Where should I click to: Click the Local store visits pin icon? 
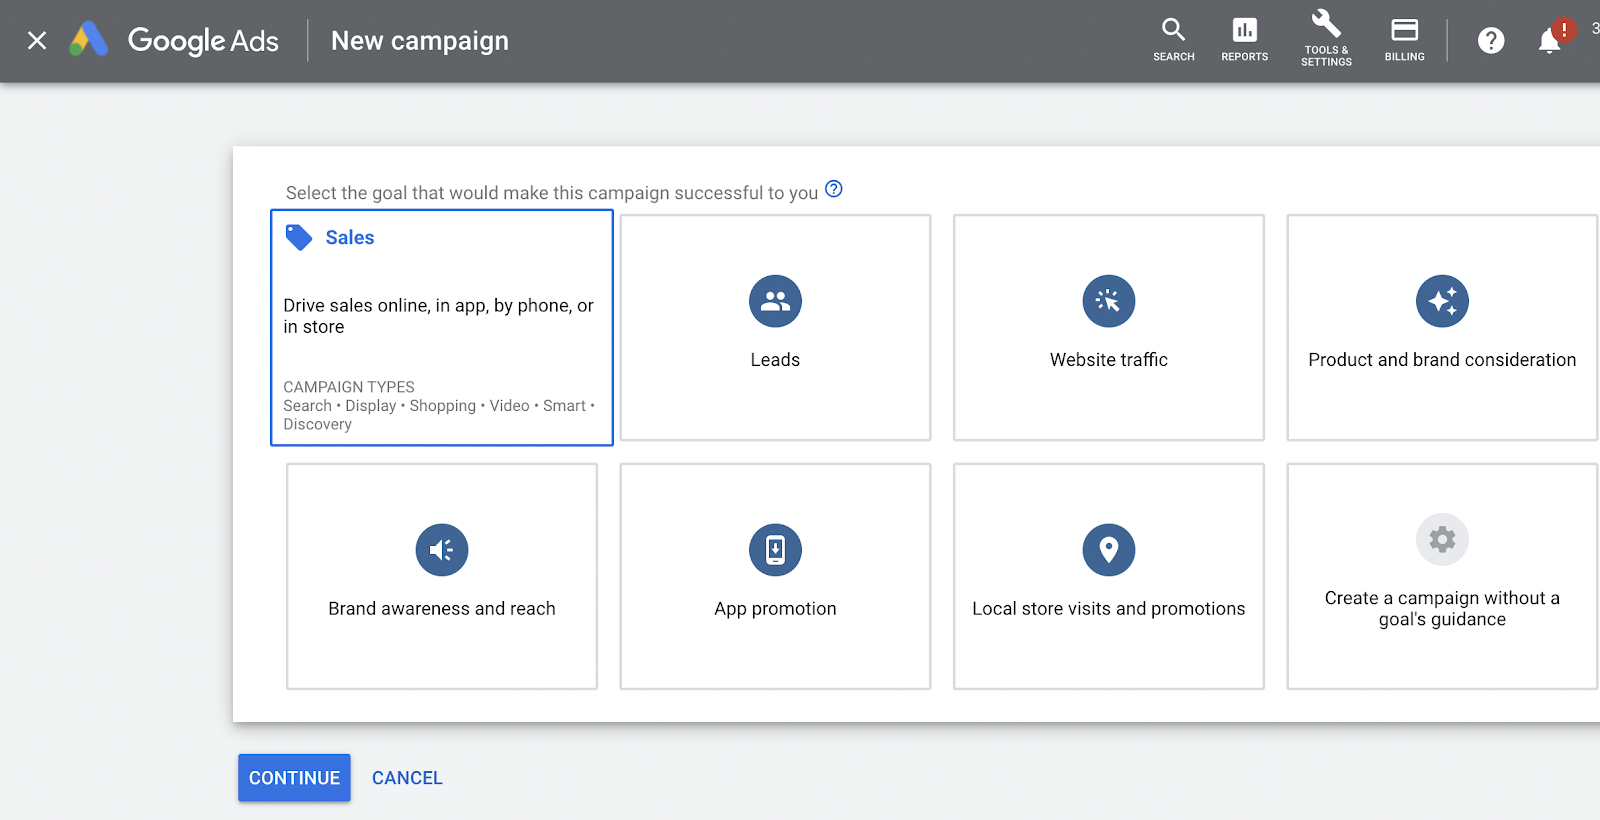pos(1109,550)
